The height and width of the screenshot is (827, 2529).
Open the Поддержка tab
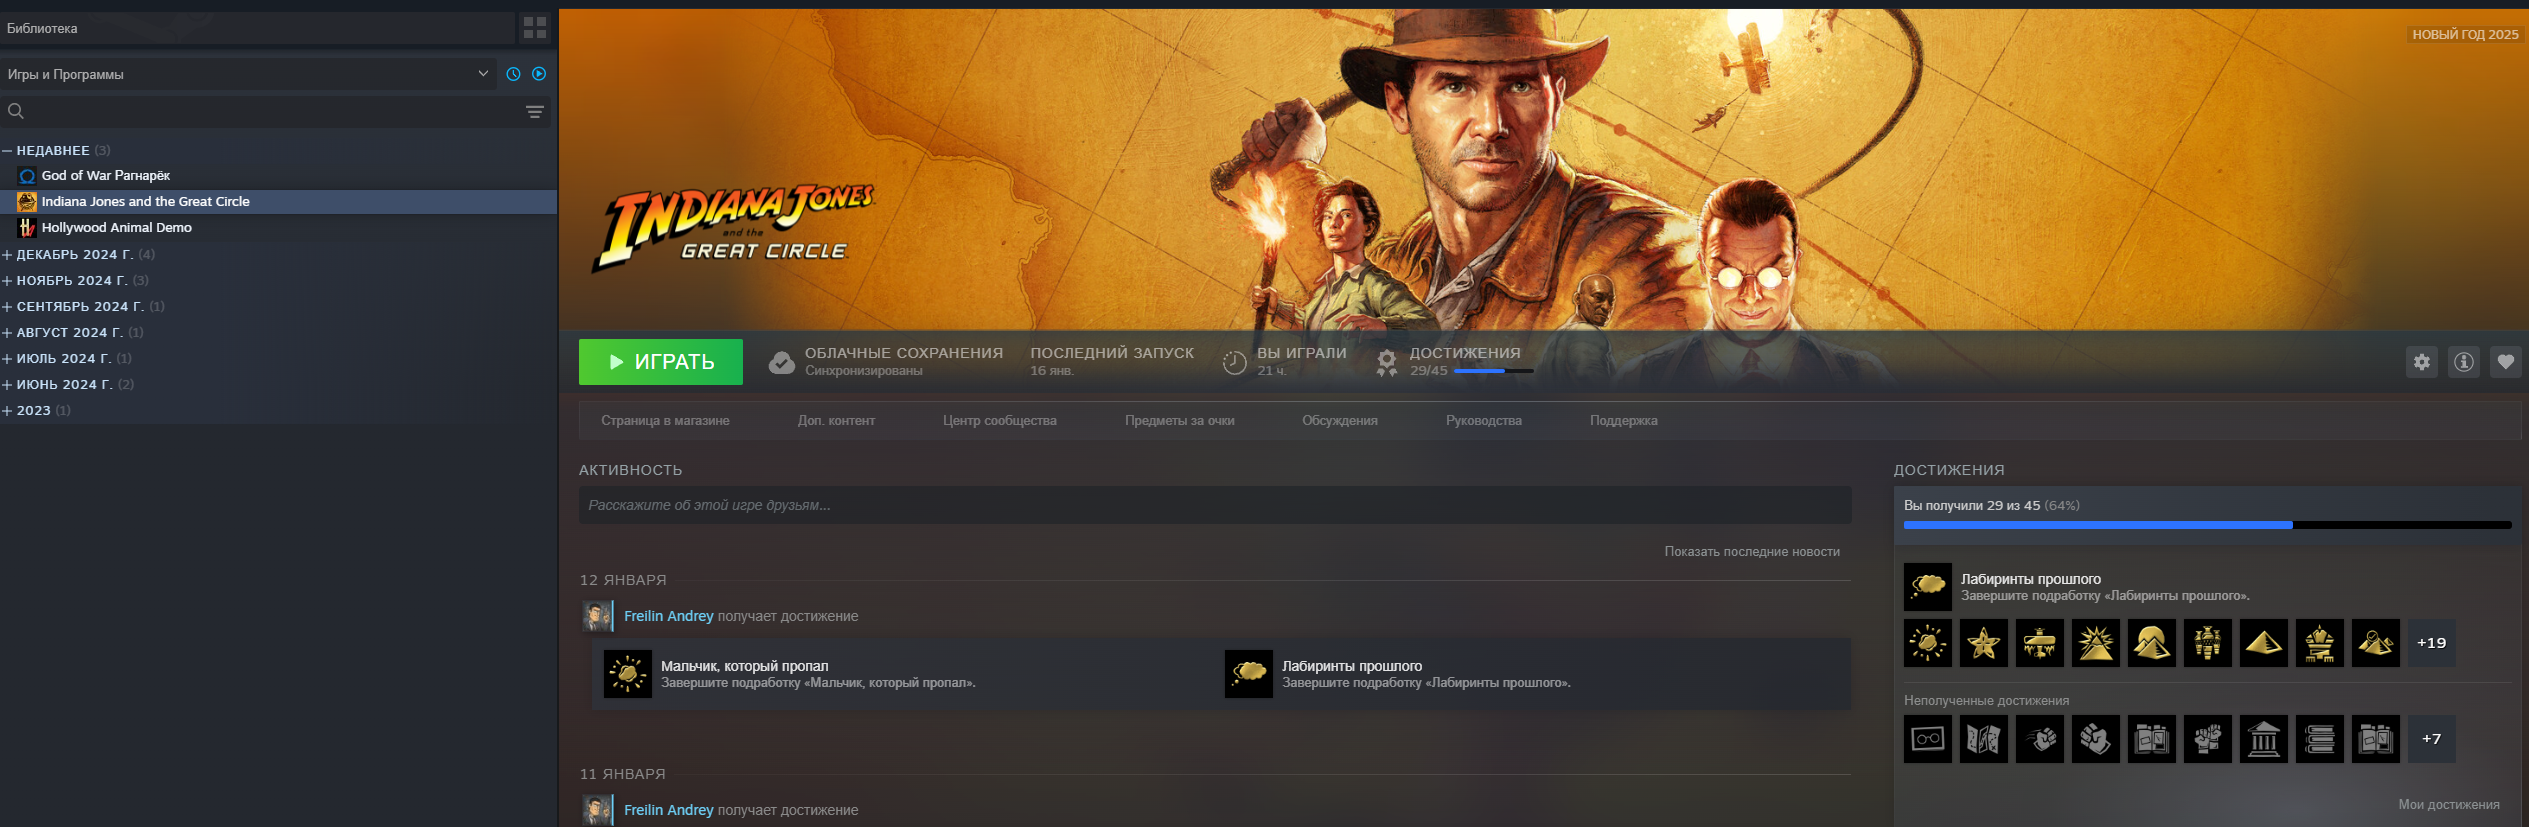coord(1624,421)
